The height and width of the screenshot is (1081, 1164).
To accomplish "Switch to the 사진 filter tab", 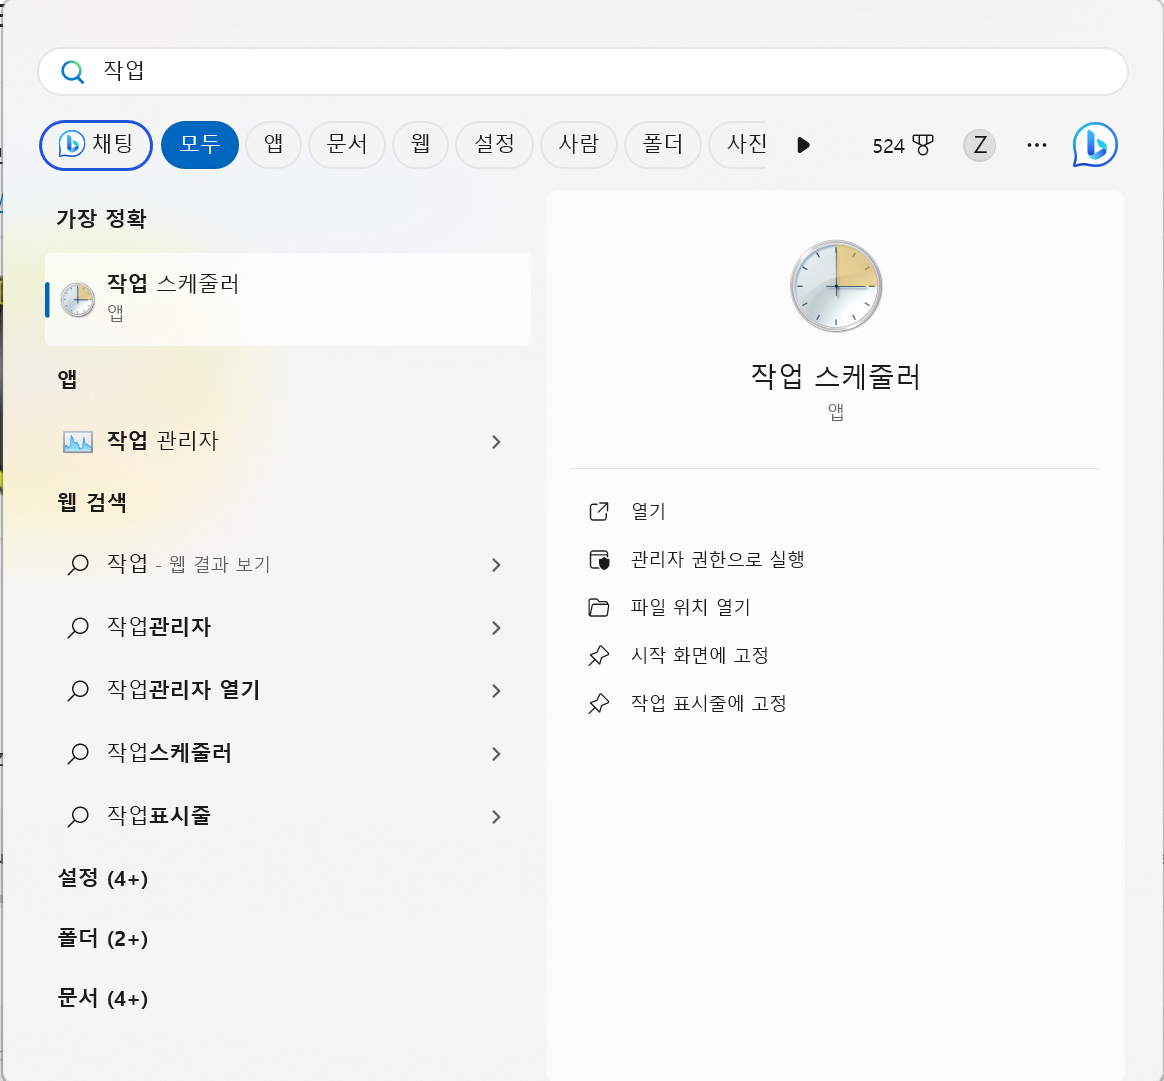I will [x=738, y=145].
